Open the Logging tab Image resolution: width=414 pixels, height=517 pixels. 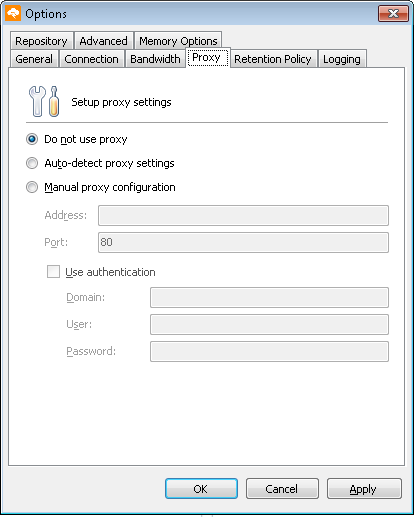coord(342,59)
